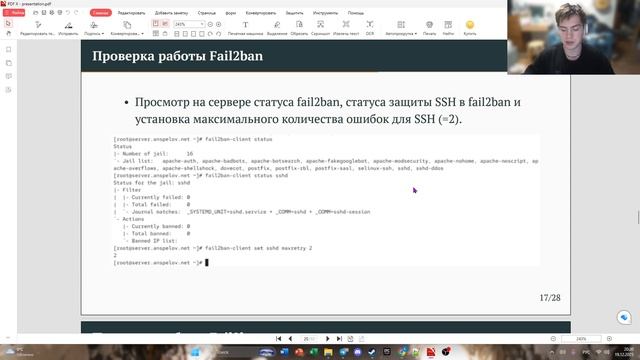
Task: Select the Главная ribbon tab
Action: (100, 13)
